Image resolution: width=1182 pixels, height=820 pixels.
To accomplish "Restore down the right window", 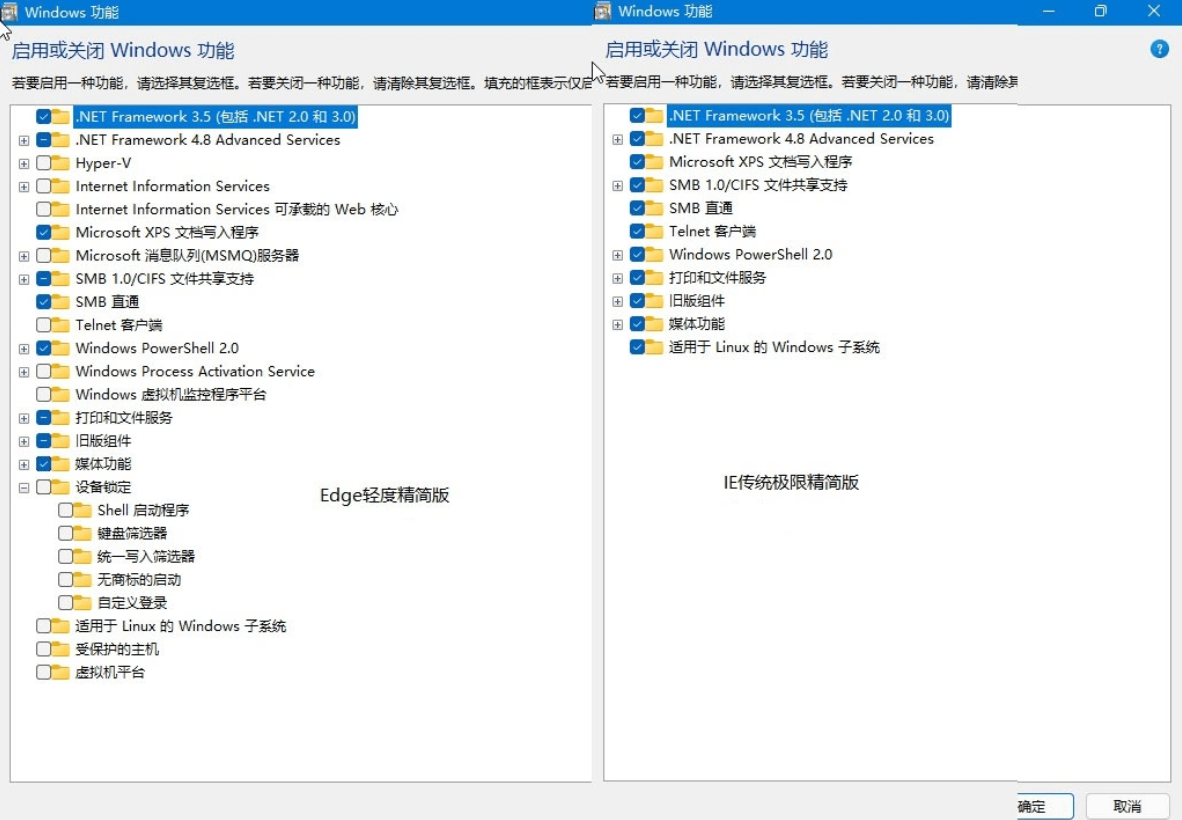I will pyautogui.click(x=1101, y=11).
